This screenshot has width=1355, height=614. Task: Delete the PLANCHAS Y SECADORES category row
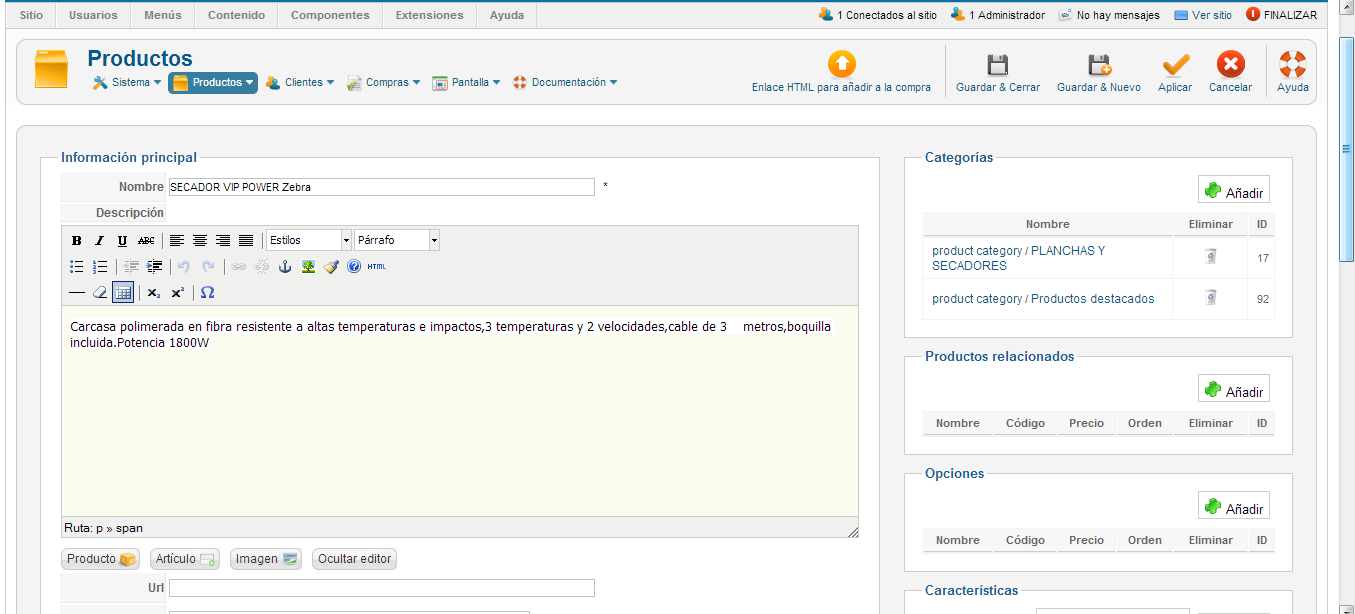click(1210, 257)
